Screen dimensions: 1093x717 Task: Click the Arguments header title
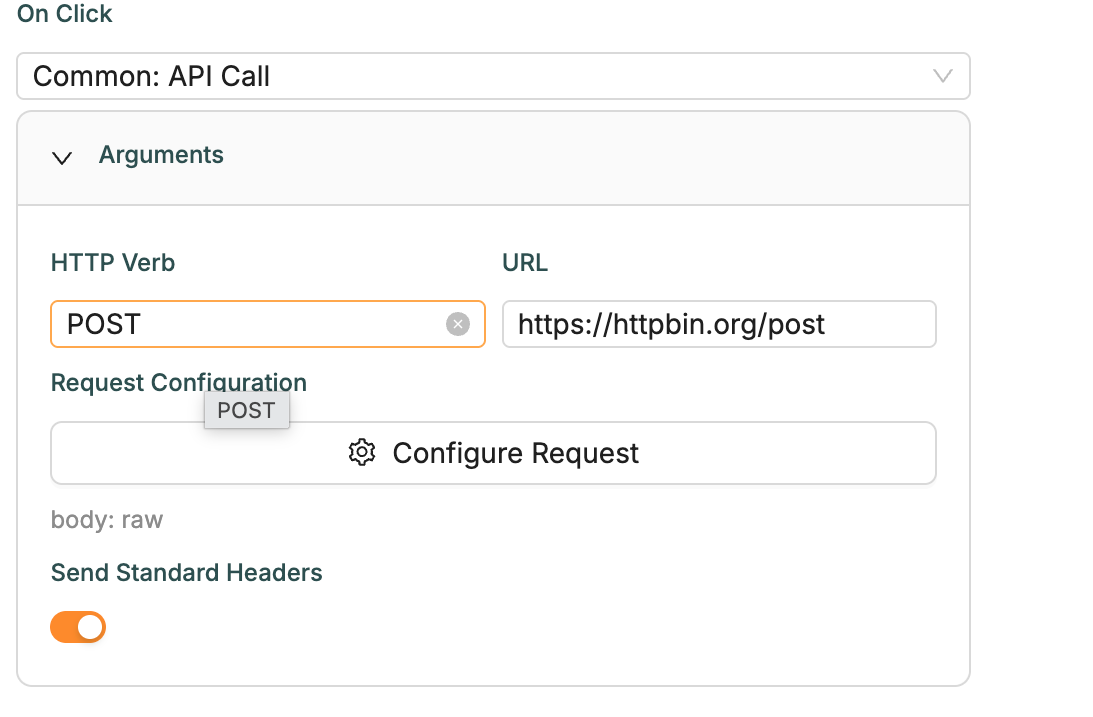point(161,155)
